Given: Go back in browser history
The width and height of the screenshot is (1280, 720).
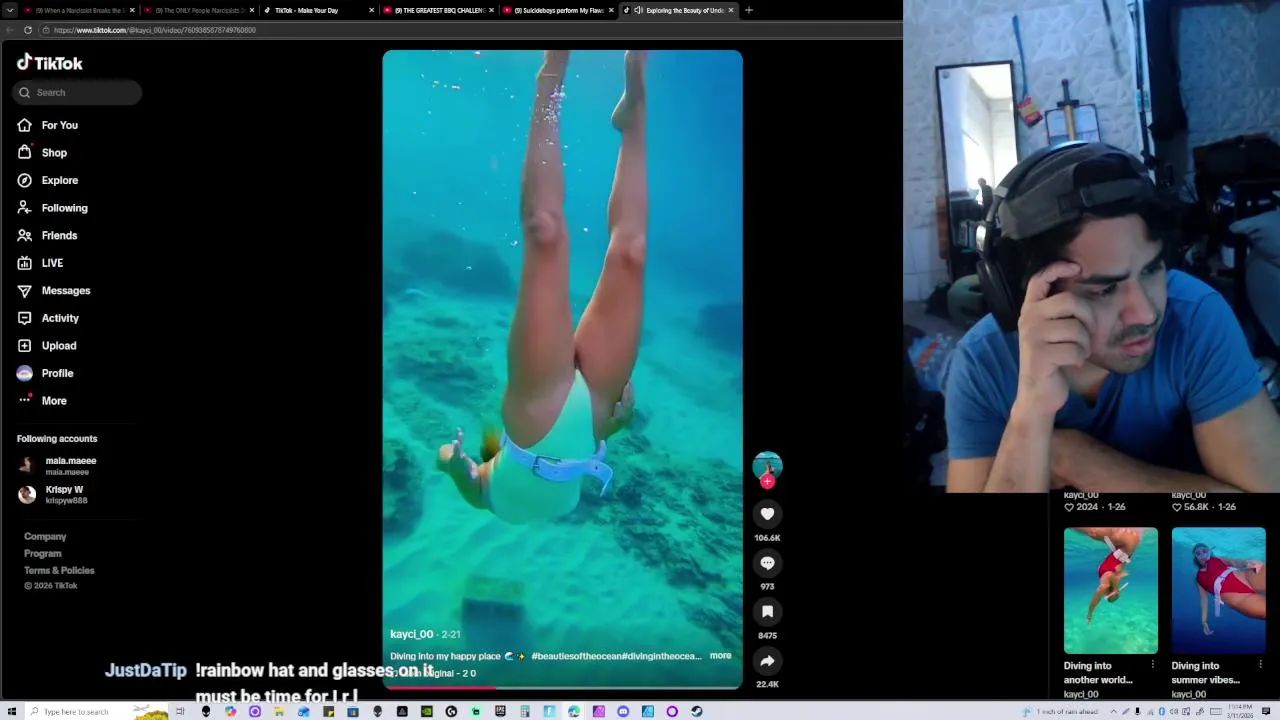Looking at the screenshot, I should click(10, 30).
